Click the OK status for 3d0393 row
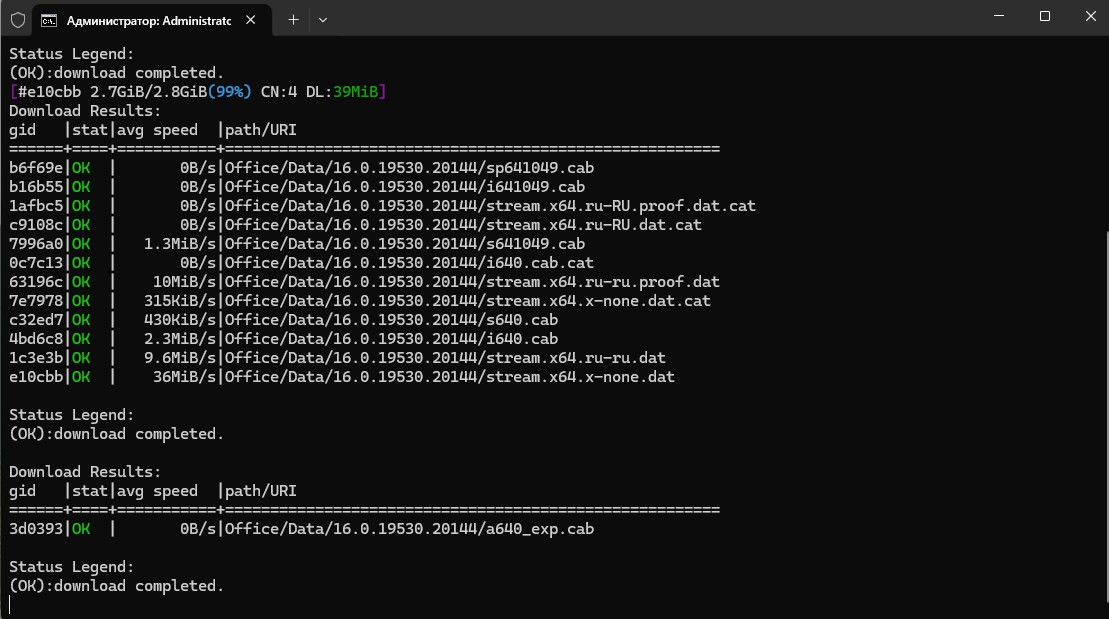The image size is (1109, 619). (81, 529)
